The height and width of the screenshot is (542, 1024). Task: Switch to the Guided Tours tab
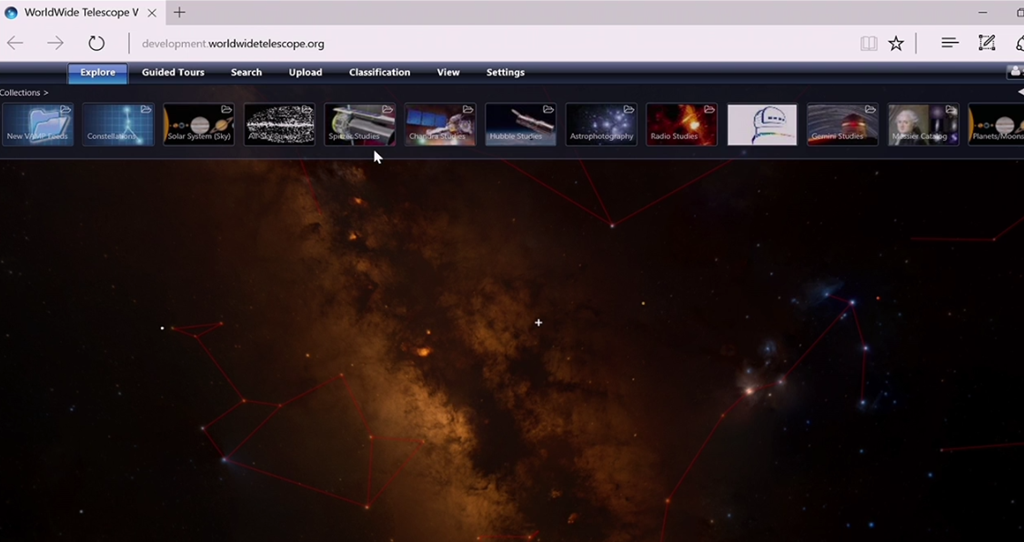(x=173, y=72)
